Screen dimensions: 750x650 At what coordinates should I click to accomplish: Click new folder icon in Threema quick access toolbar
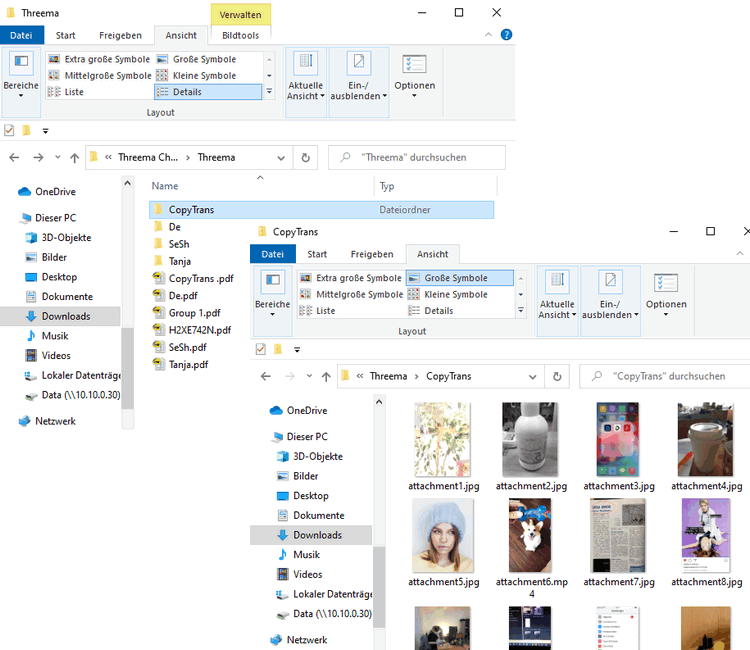(26, 130)
